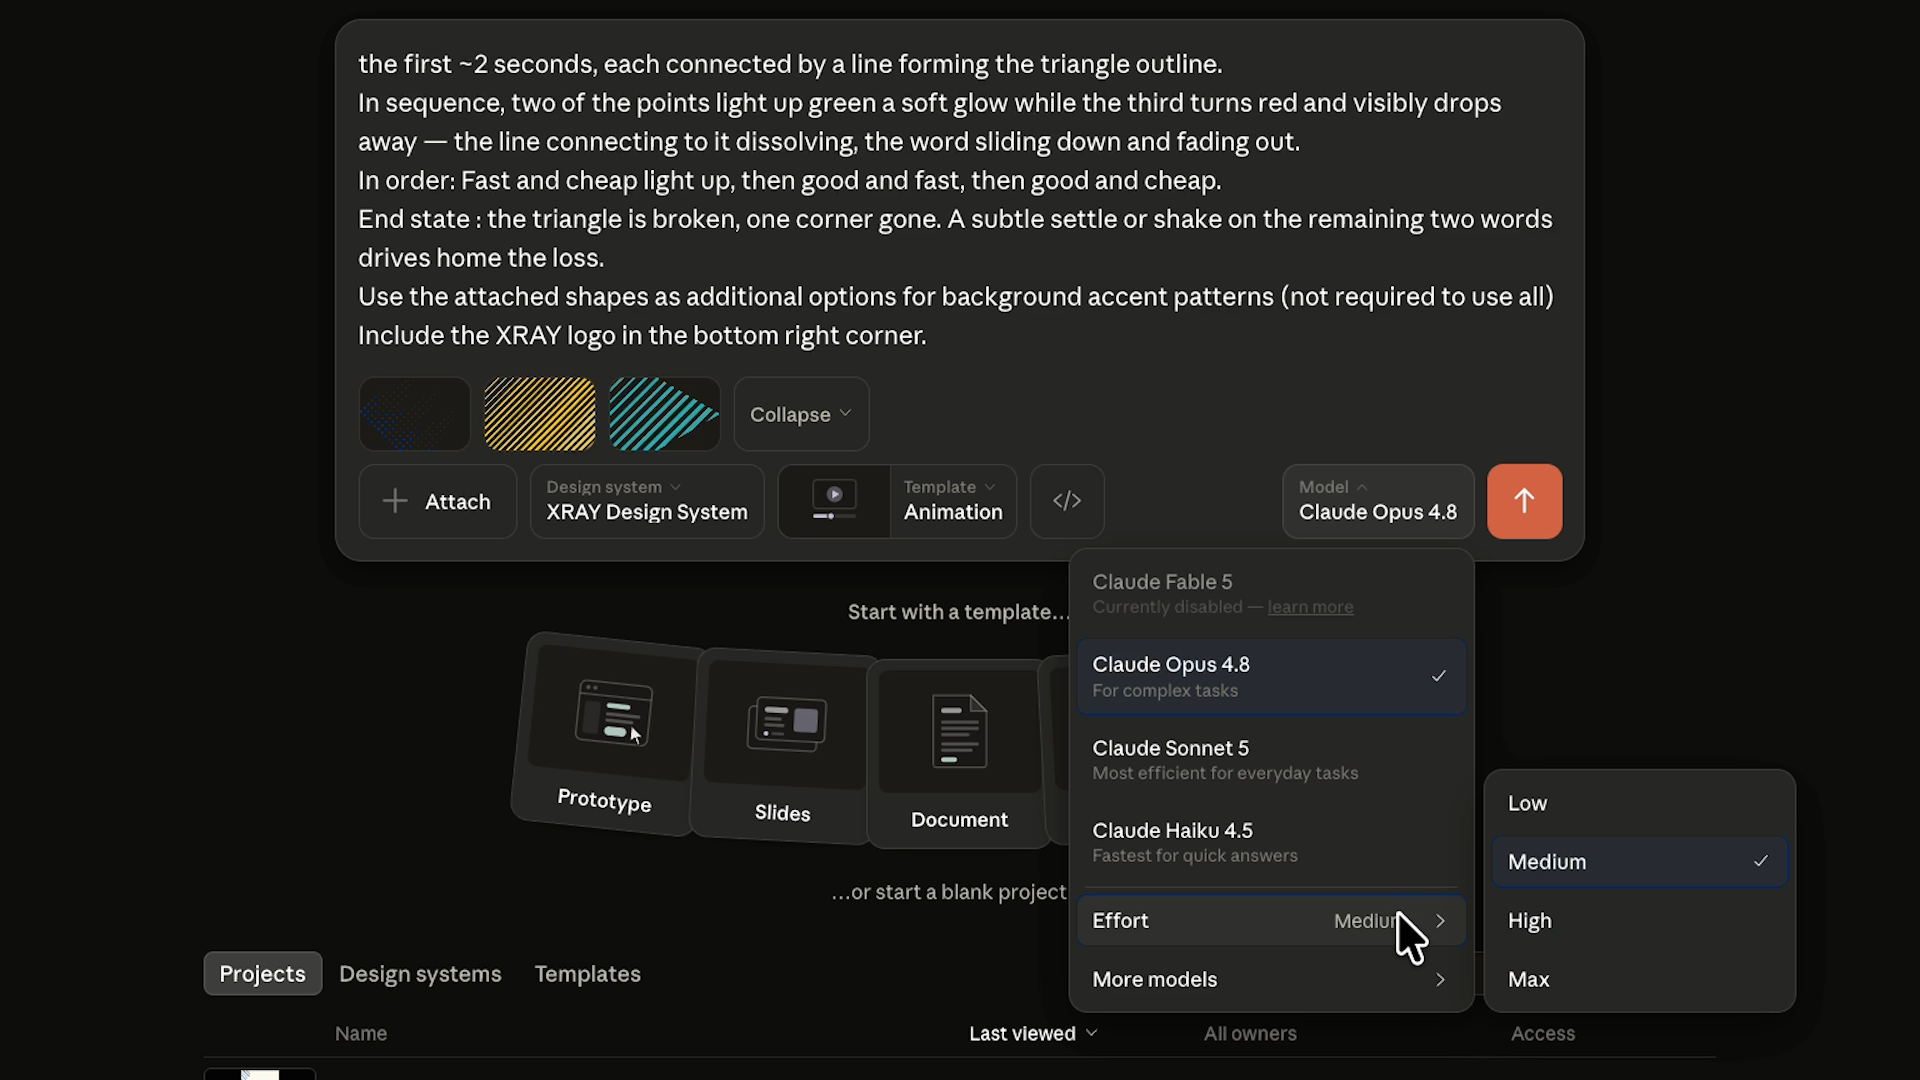Click the Access column header
The width and height of the screenshot is (1920, 1080).
(1543, 1034)
